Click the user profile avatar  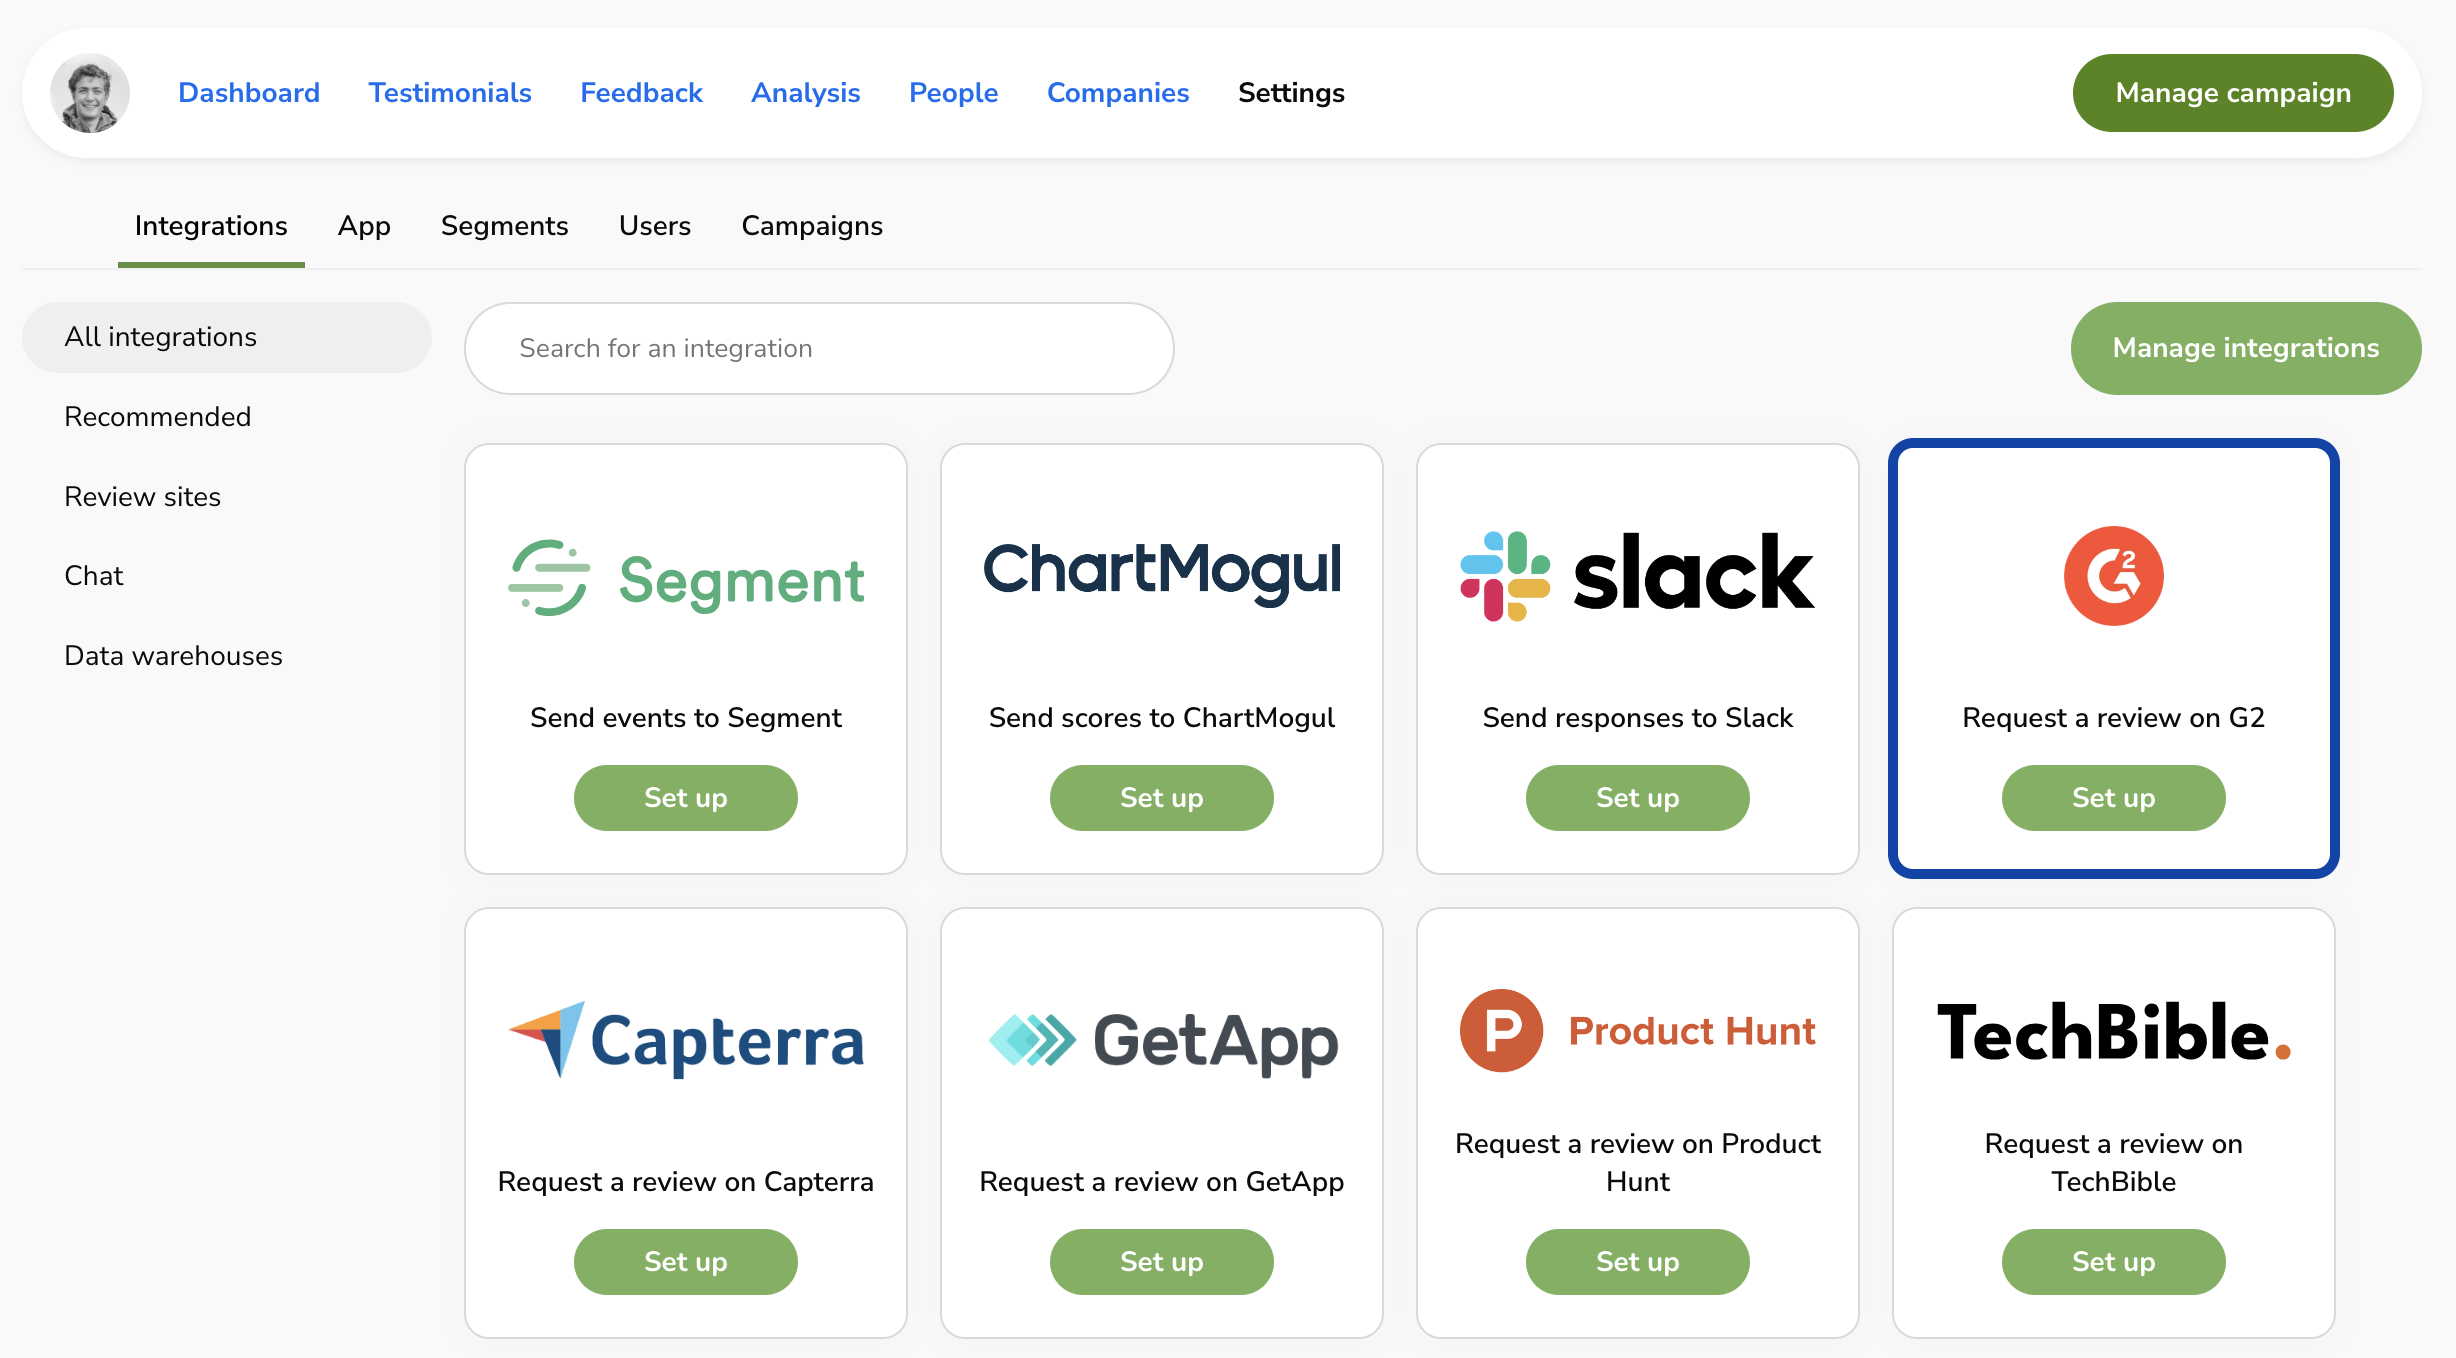click(x=90, y=93)
